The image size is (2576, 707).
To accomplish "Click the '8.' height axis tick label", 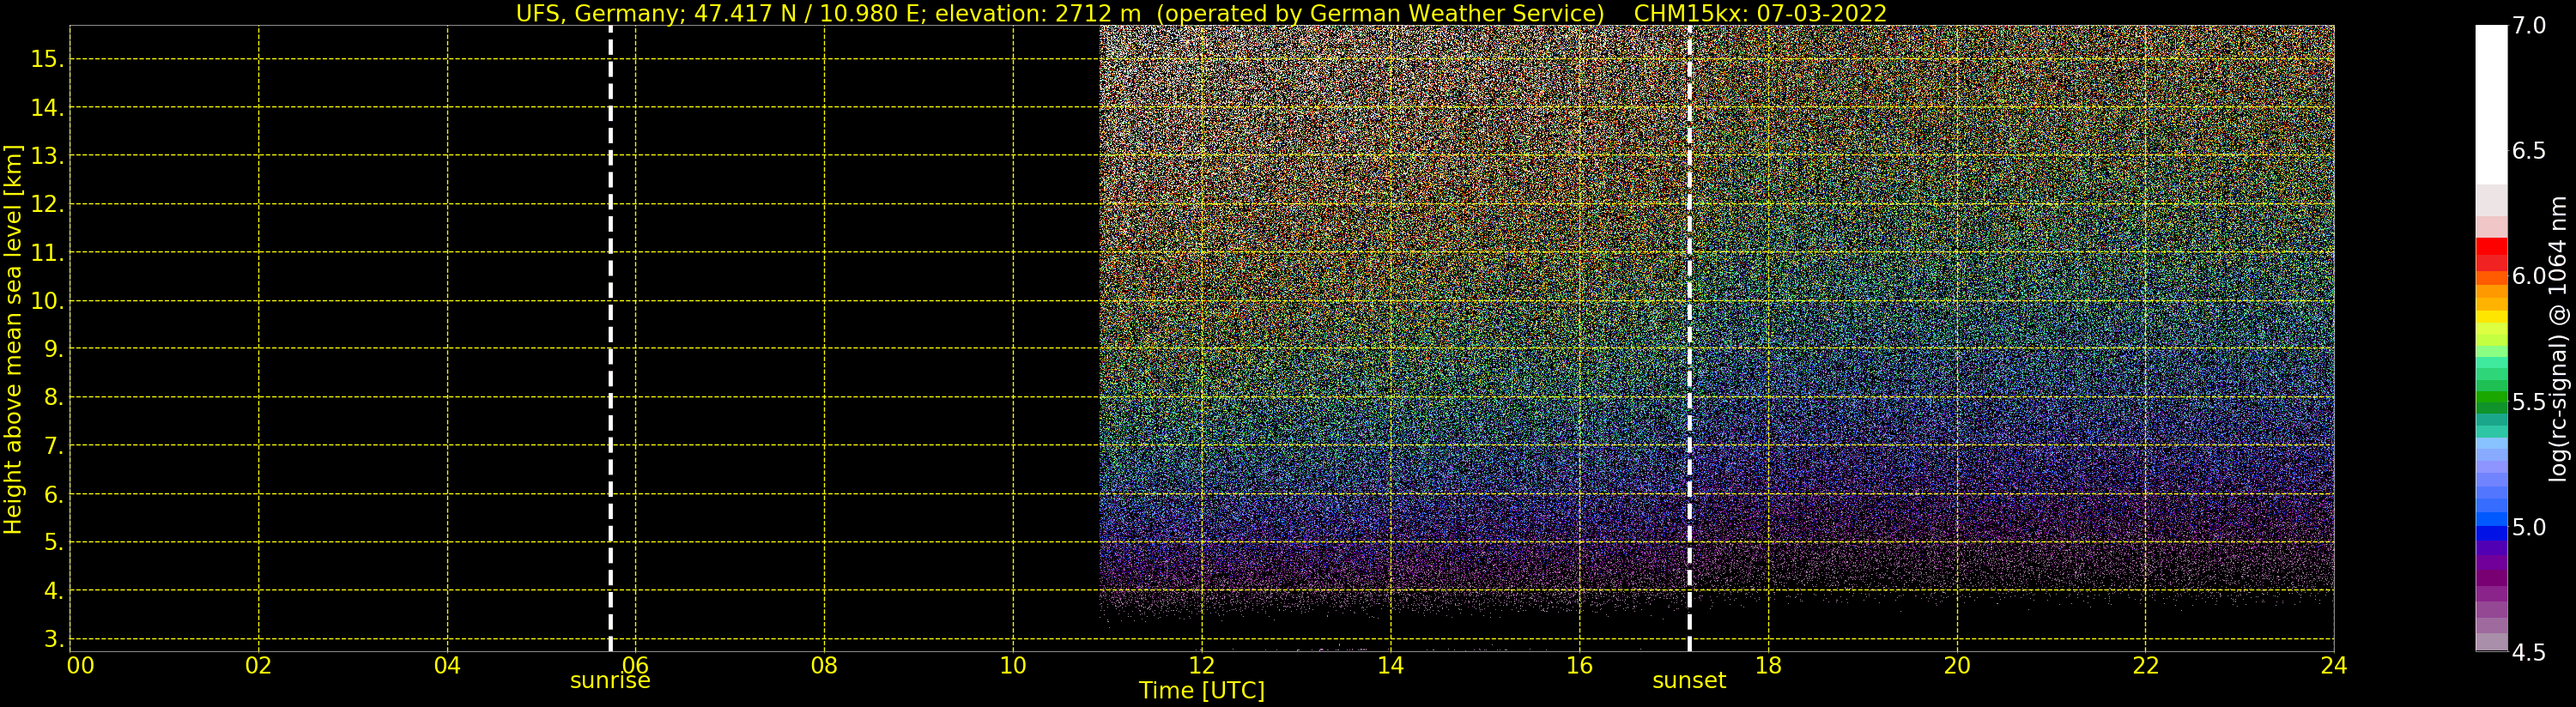I will coord(53,398).
